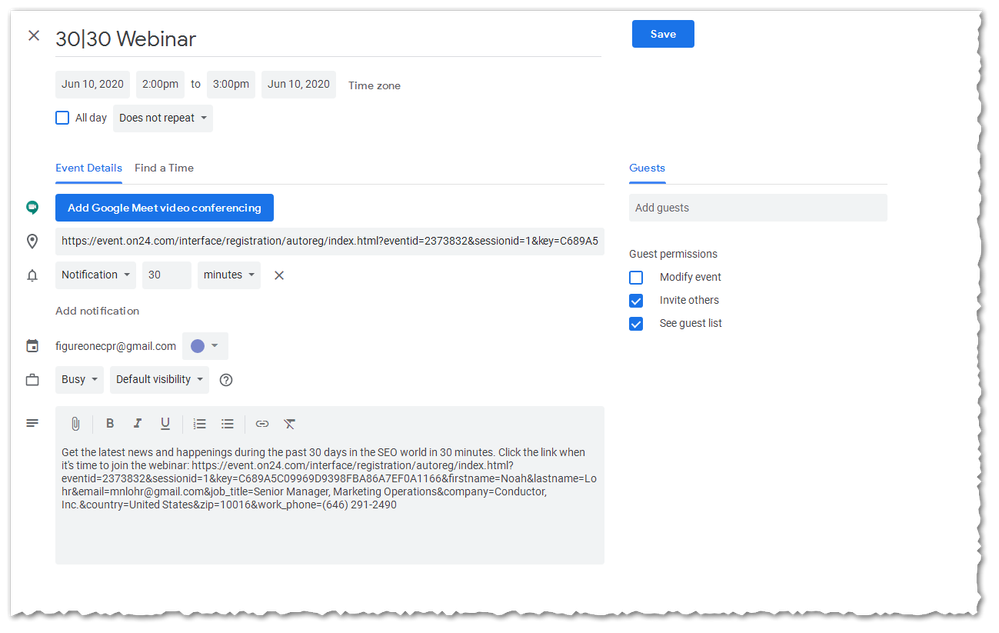Open the Does not repeat dropdown
Viewport: 999px width, 633px height.
point(163,118)
